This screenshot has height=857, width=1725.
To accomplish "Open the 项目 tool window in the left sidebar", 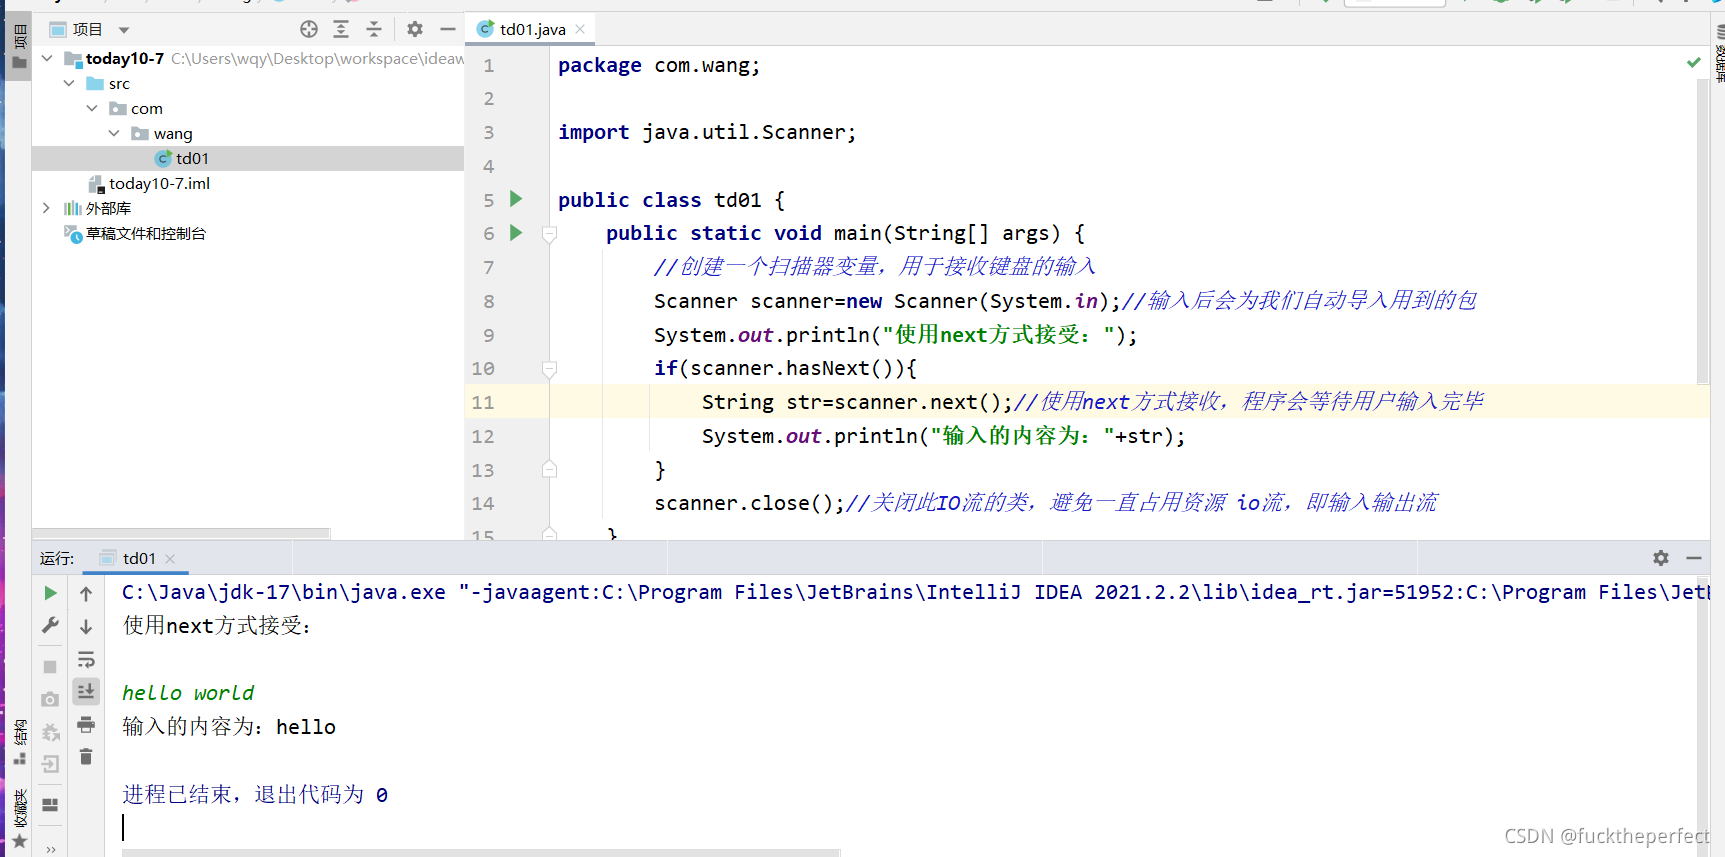I will coord(19,47).
